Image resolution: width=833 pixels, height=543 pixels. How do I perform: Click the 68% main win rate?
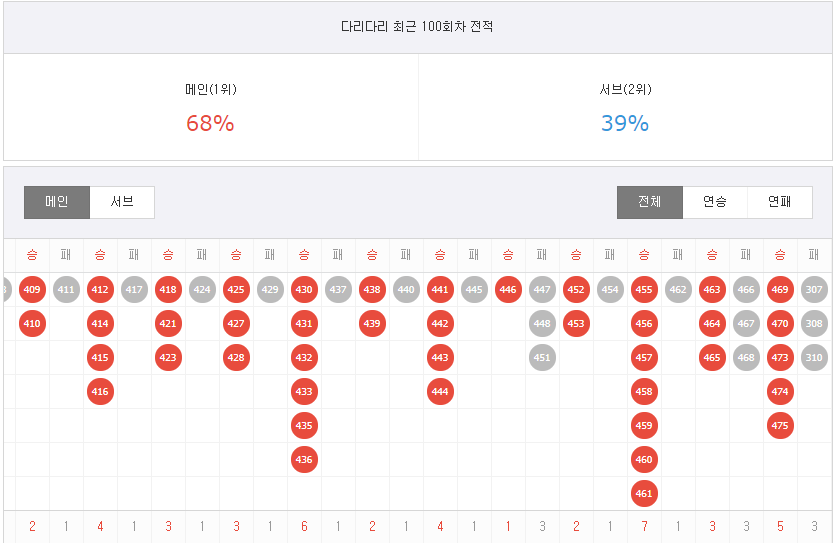coord(210,123)
